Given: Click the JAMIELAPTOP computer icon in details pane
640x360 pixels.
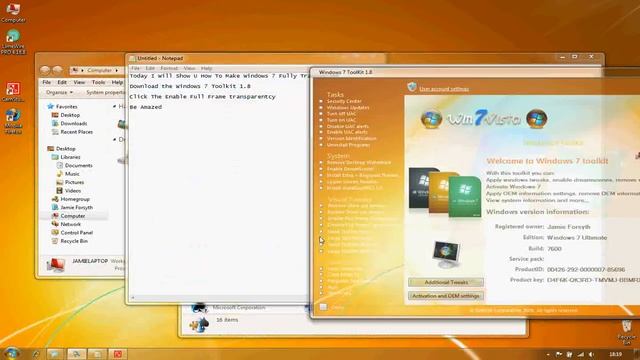Looking at the screenshot, I should (x=56, y=265).
